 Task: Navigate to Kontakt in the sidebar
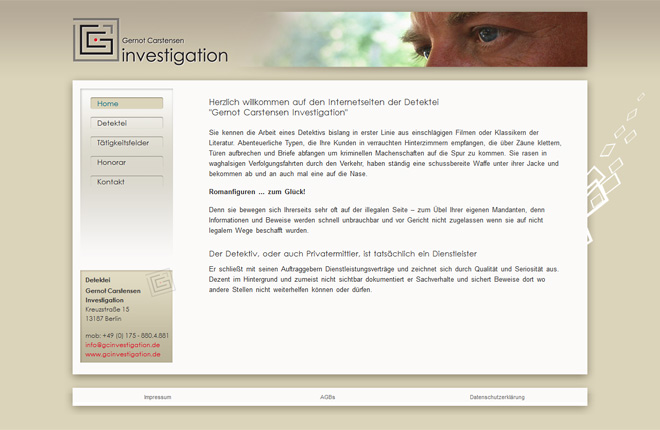[126, 182]
